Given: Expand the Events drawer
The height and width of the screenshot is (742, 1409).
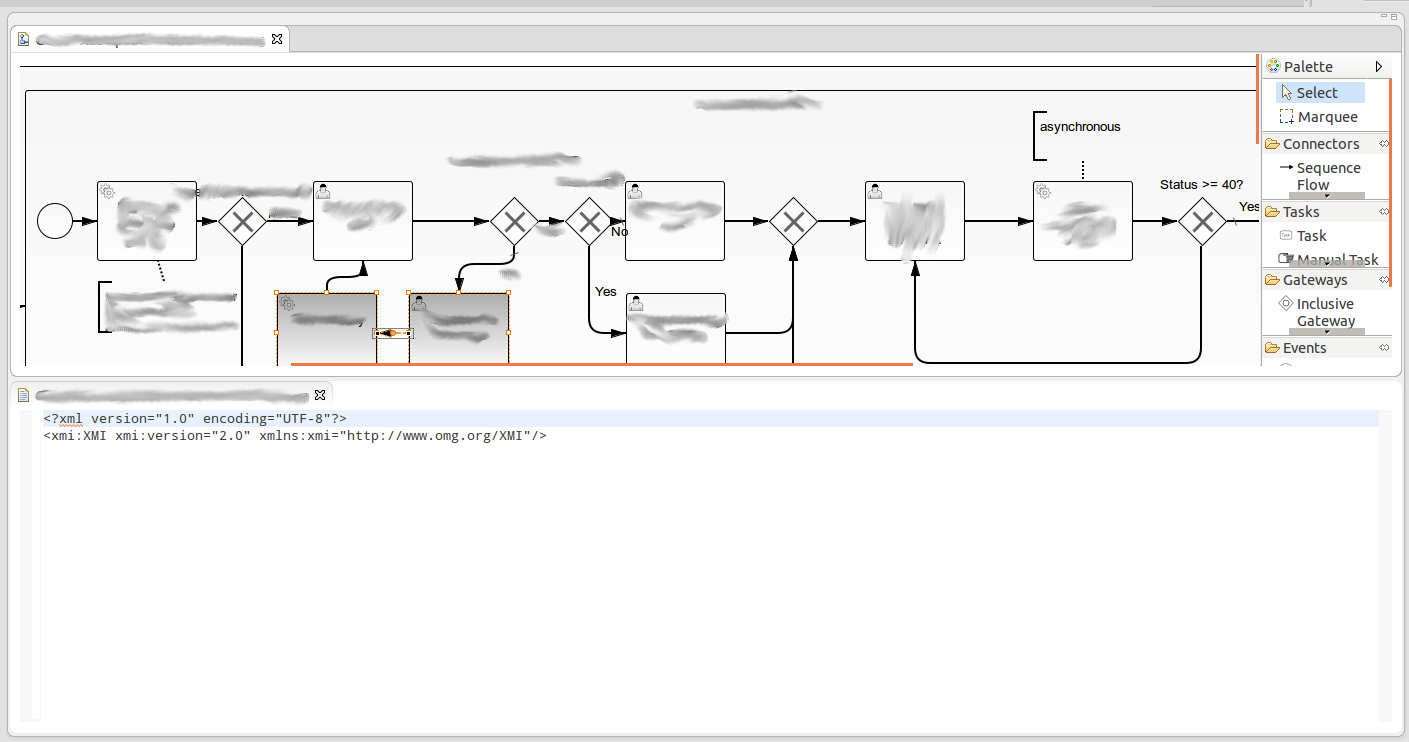Looking at the screenshot, I should click(1304, 348).
